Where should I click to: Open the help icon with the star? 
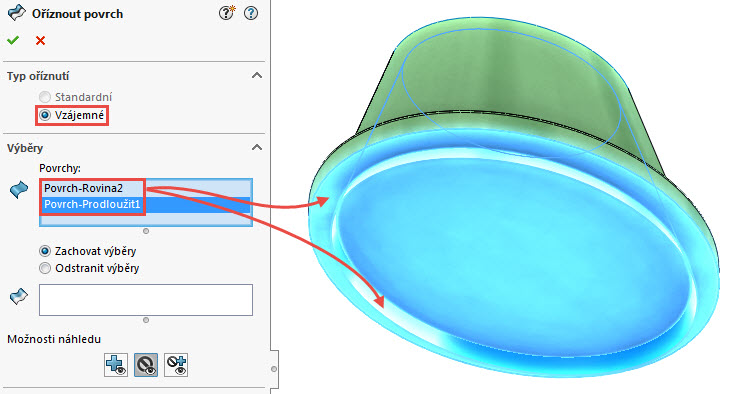(227, 13)
